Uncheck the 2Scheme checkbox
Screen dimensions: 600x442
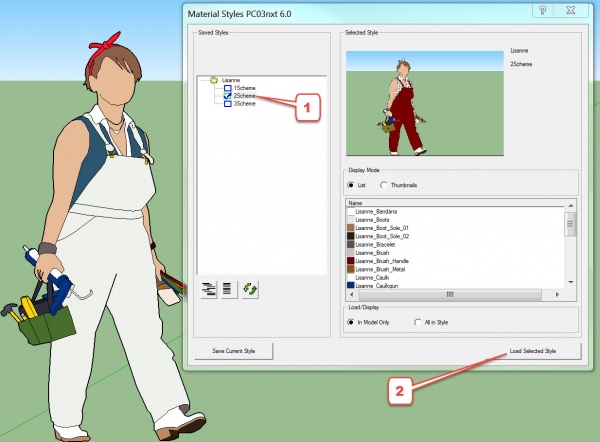[x=228, y=96]
